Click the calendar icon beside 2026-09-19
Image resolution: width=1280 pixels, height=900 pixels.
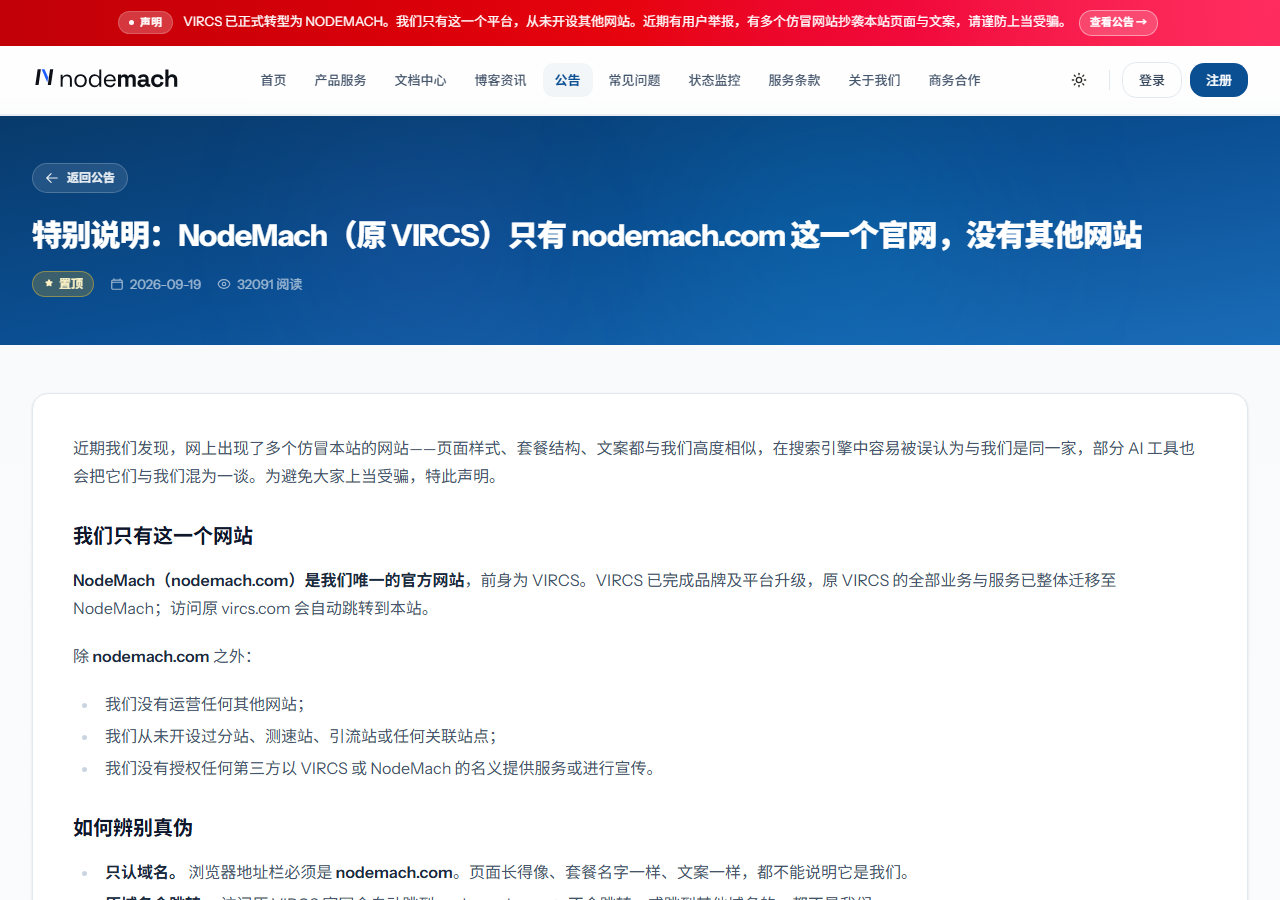pos(117,284)
